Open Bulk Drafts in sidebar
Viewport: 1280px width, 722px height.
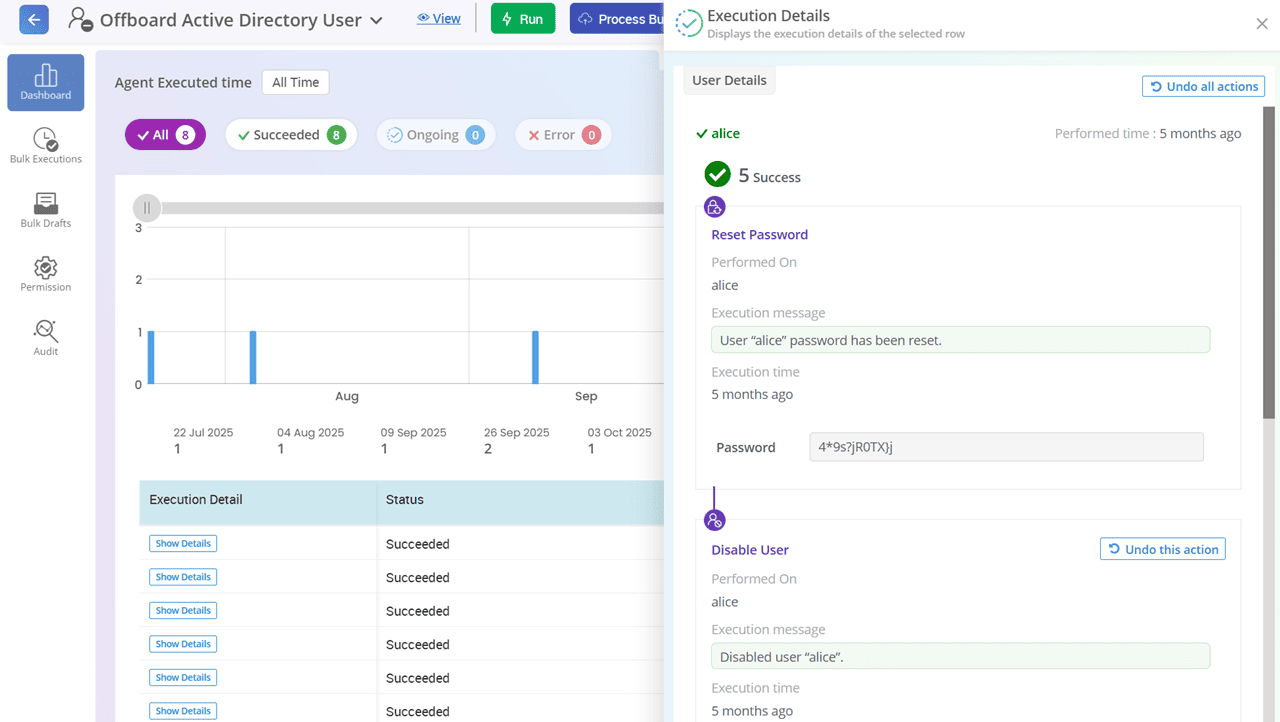[46, 210]
